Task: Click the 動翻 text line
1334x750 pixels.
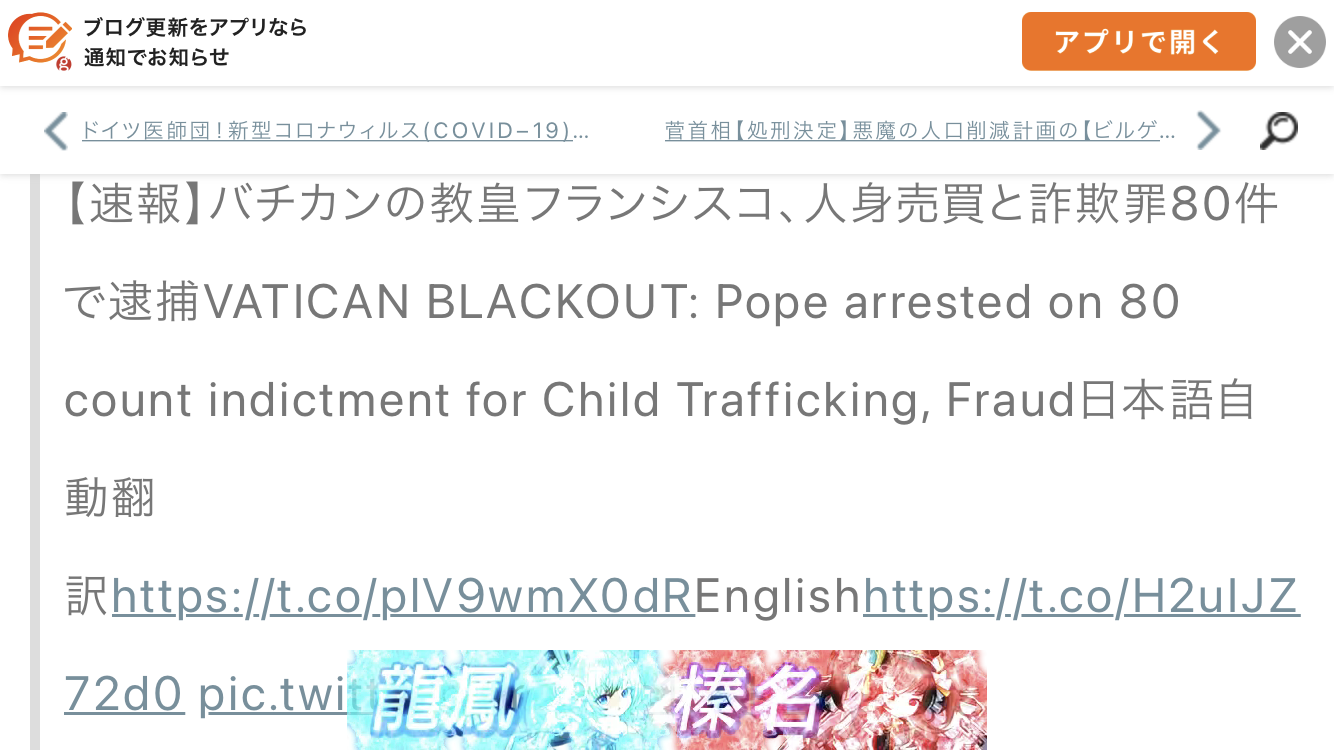Action: [x=110, y=498]
